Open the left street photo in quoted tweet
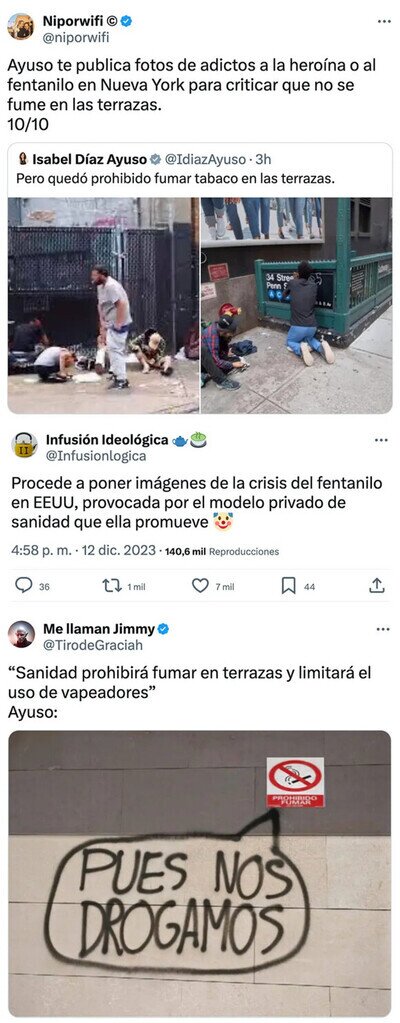The image size is (400, 1023). [104, 305]
